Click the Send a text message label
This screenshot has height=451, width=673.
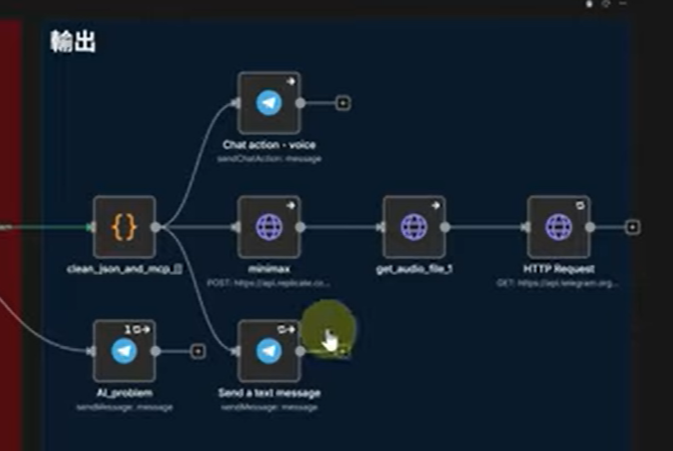tap(268, 393)
